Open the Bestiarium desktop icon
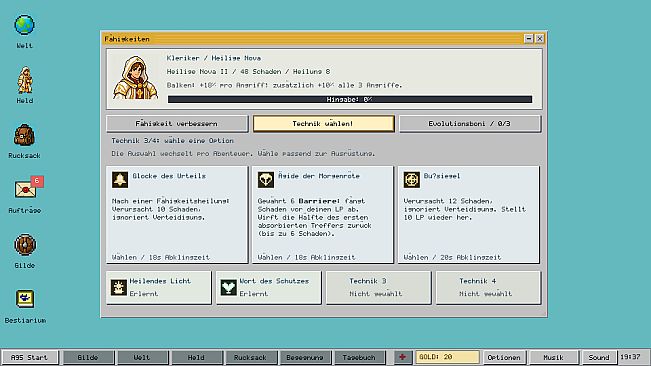Image resolution: width=651 pixels, height=366 pixels. [25, 299]
